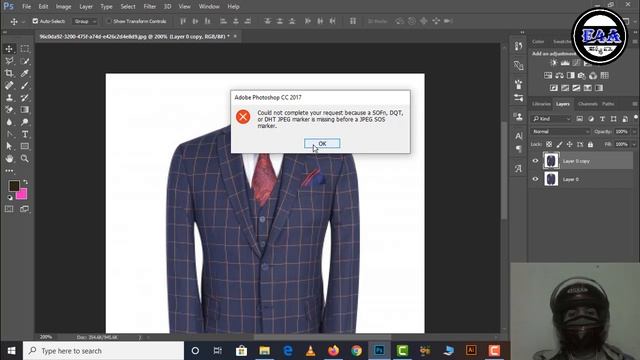
Task: Select the Horizontal Type tool
Action: (x=24, y=134)
